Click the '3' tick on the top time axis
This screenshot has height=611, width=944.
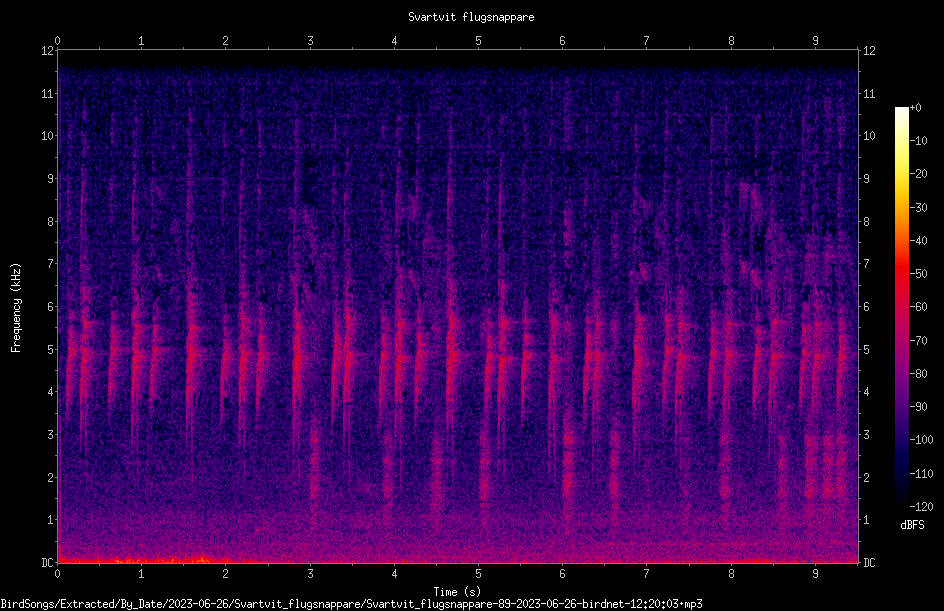click(310, 41)
